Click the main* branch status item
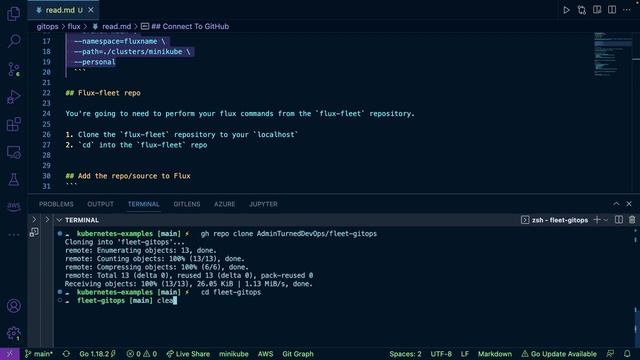640x360 pixels. (39, 354)
